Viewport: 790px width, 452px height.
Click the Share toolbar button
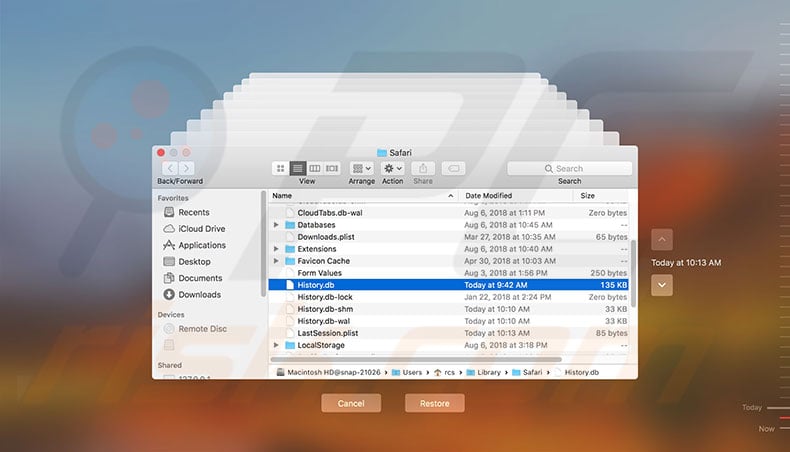tap(423, 168)
